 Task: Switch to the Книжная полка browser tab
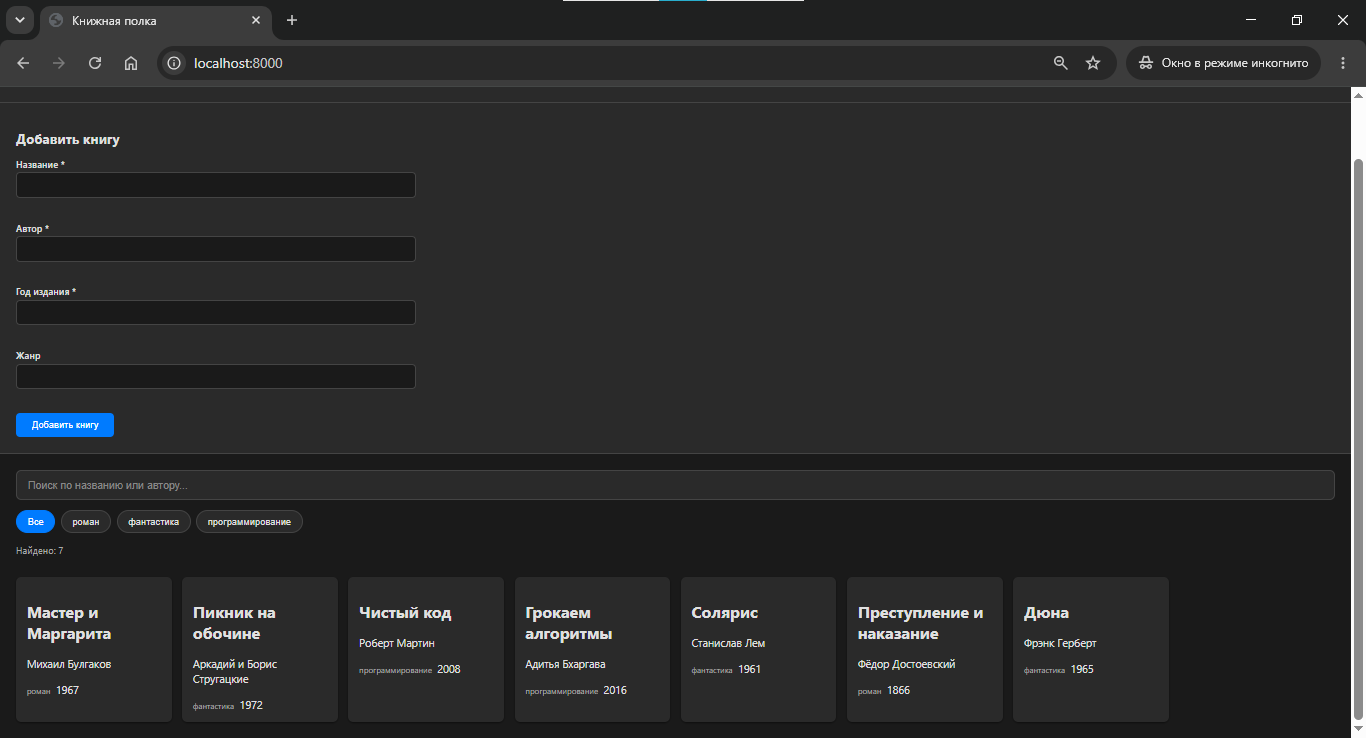155,20
